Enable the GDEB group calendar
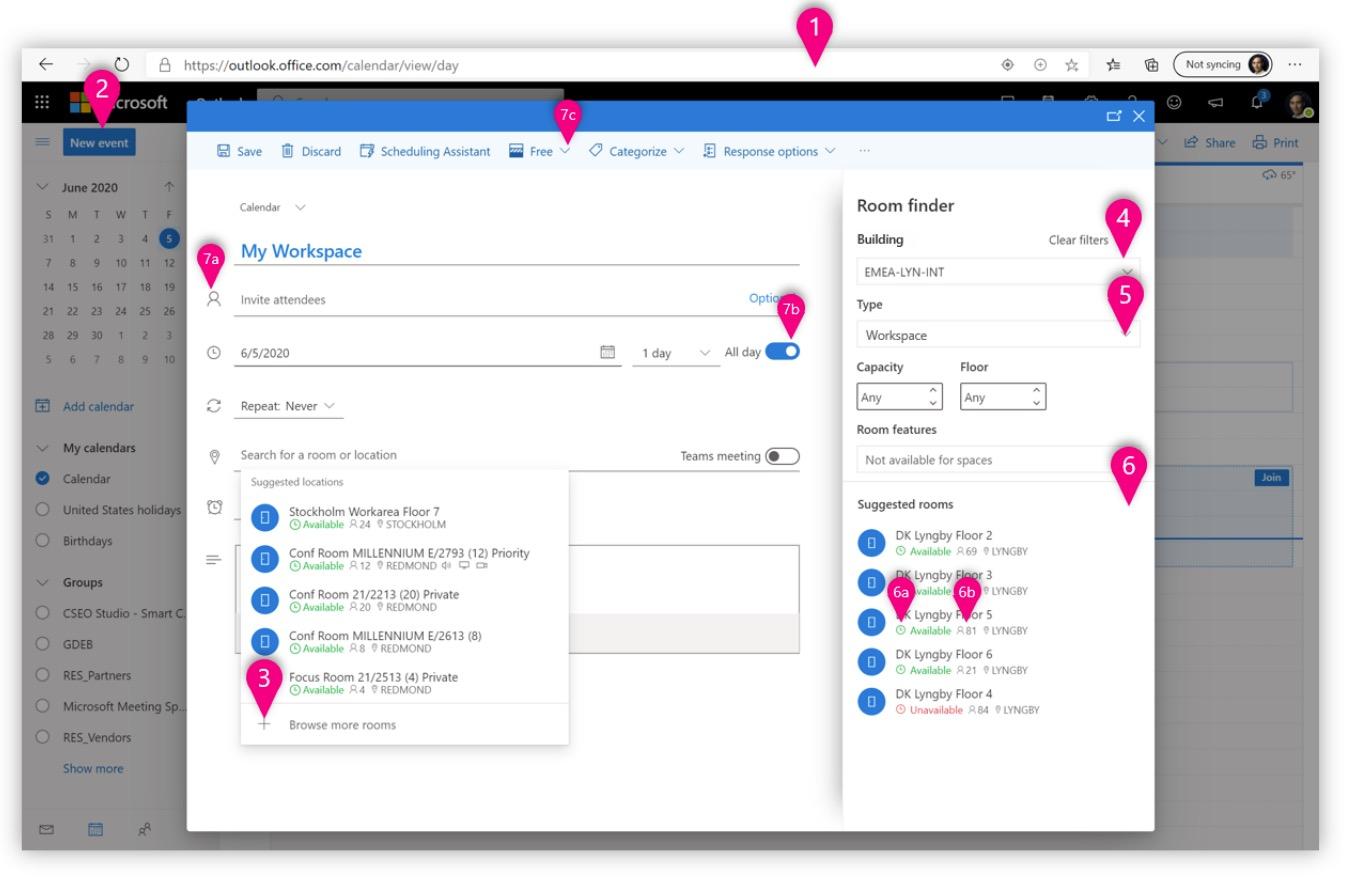This screenshot has height=879, width=1350. click(x=42, y=644)
